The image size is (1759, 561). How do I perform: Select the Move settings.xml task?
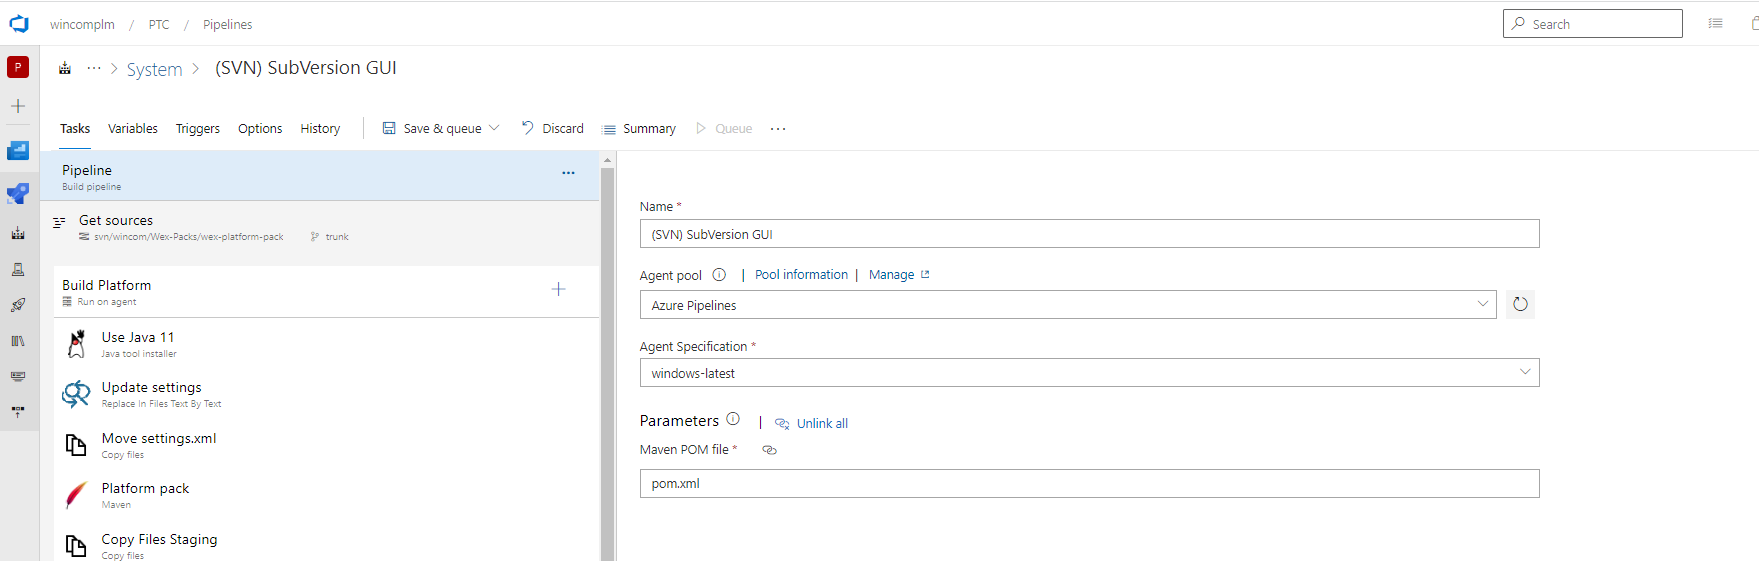pyautogui.click(x=326, y=445)
